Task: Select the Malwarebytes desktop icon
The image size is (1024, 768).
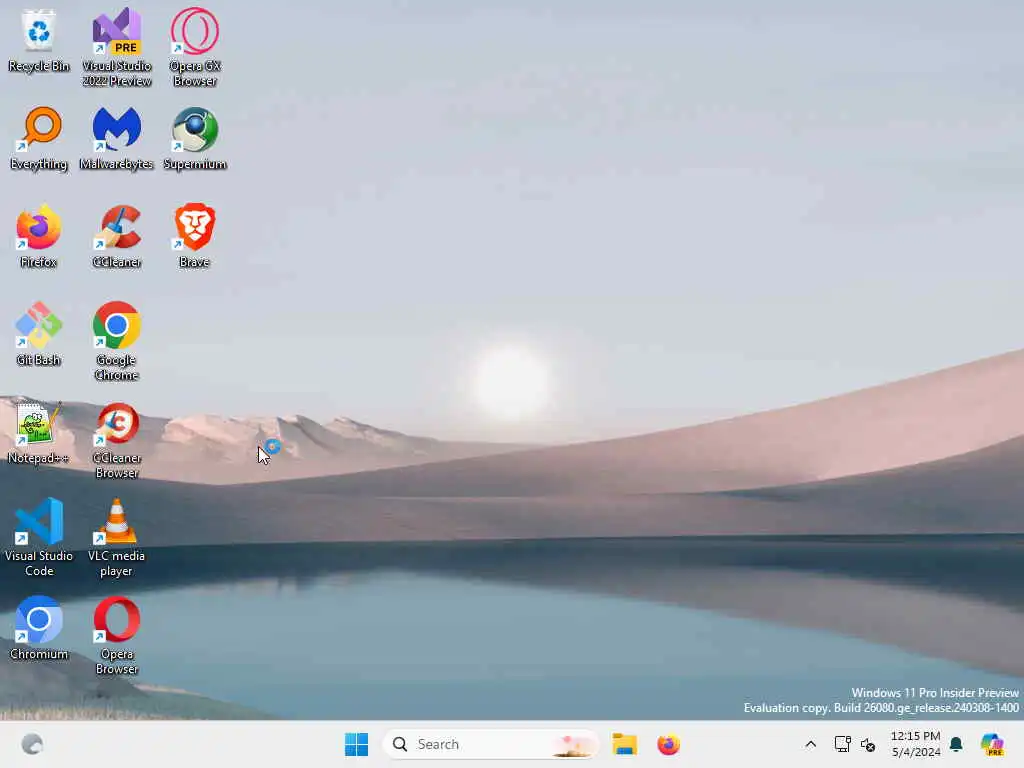Action: tap(117, 138)
